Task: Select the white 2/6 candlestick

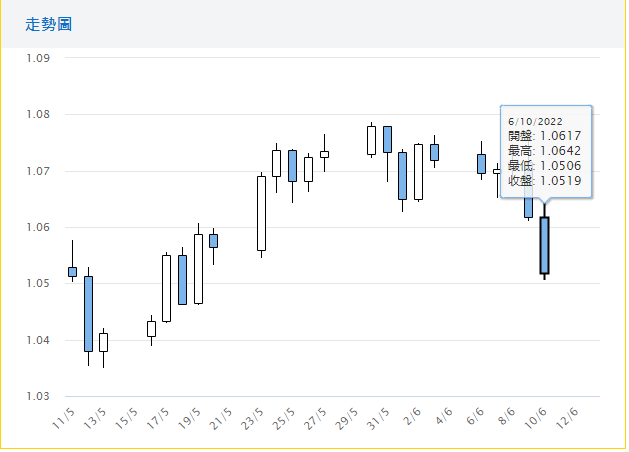Action: click(x=418, y=171)
